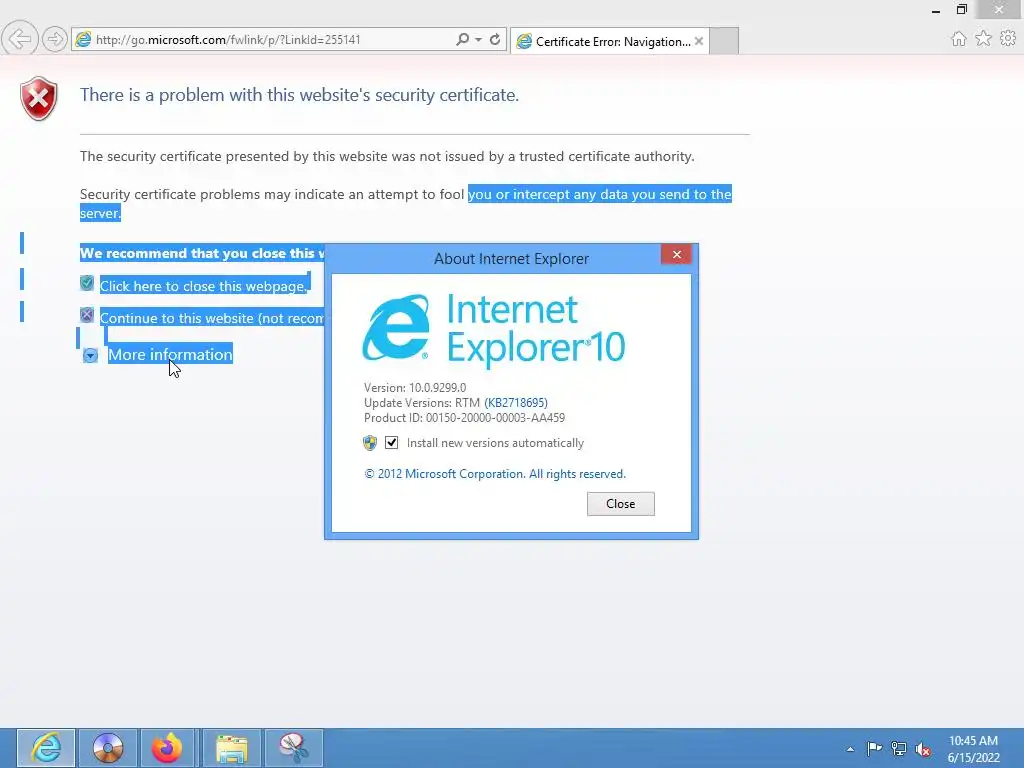Launch Firefox from the taskbar
This screenshot has width=1024, height=768.
pos(168,748)
